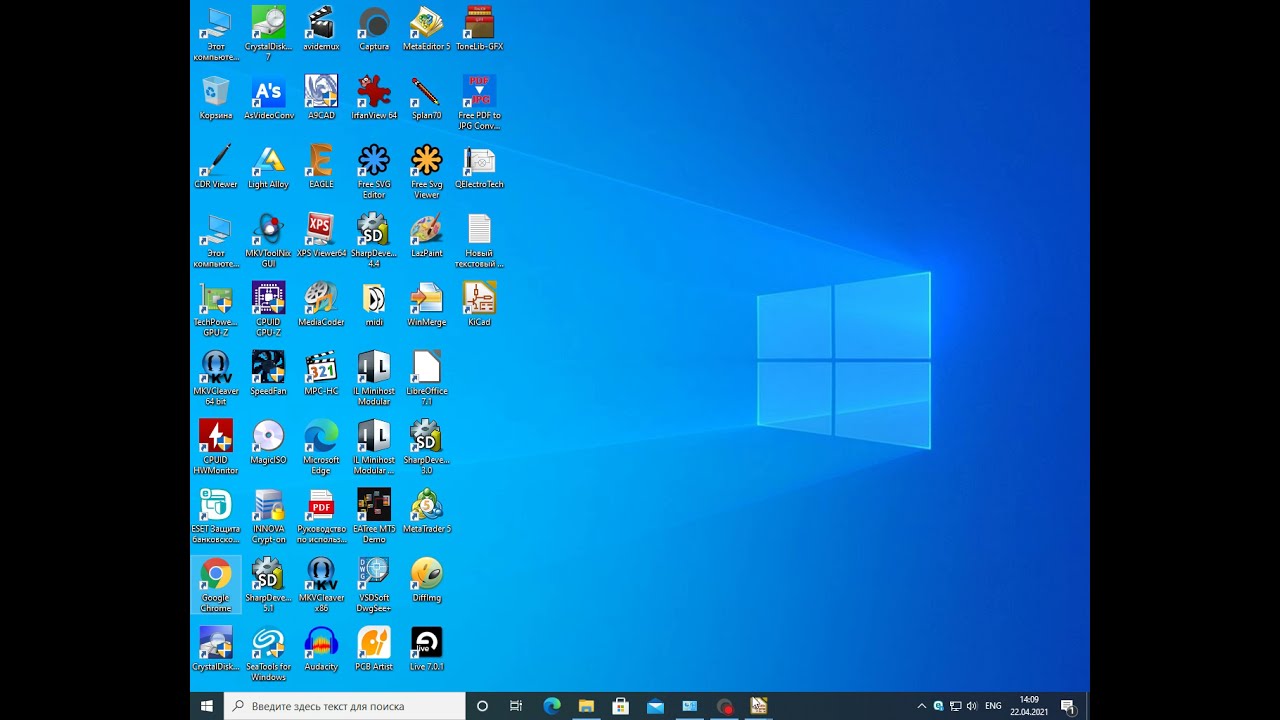
Task: Open the EAGLE desktop shortcut
Action: pyautogui.click(x=321, y=167)
